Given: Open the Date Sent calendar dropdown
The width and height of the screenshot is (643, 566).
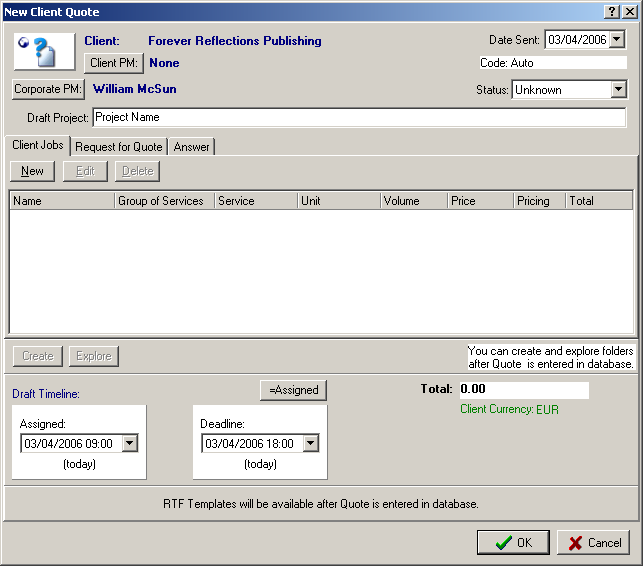Looking at the screenshot, I should point(616,40).
